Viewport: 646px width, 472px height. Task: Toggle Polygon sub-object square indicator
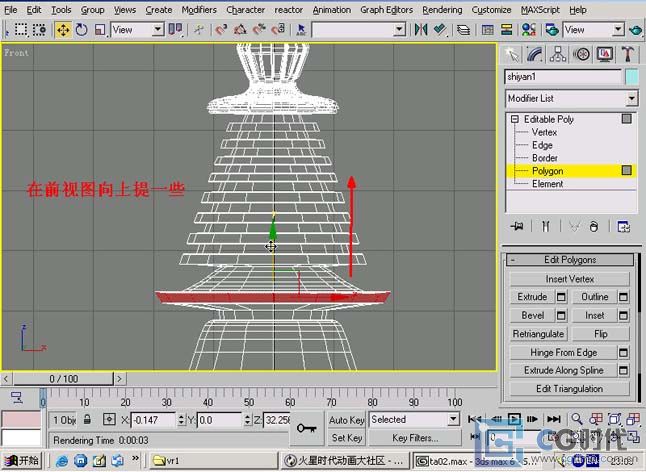[x=626, y=171]
